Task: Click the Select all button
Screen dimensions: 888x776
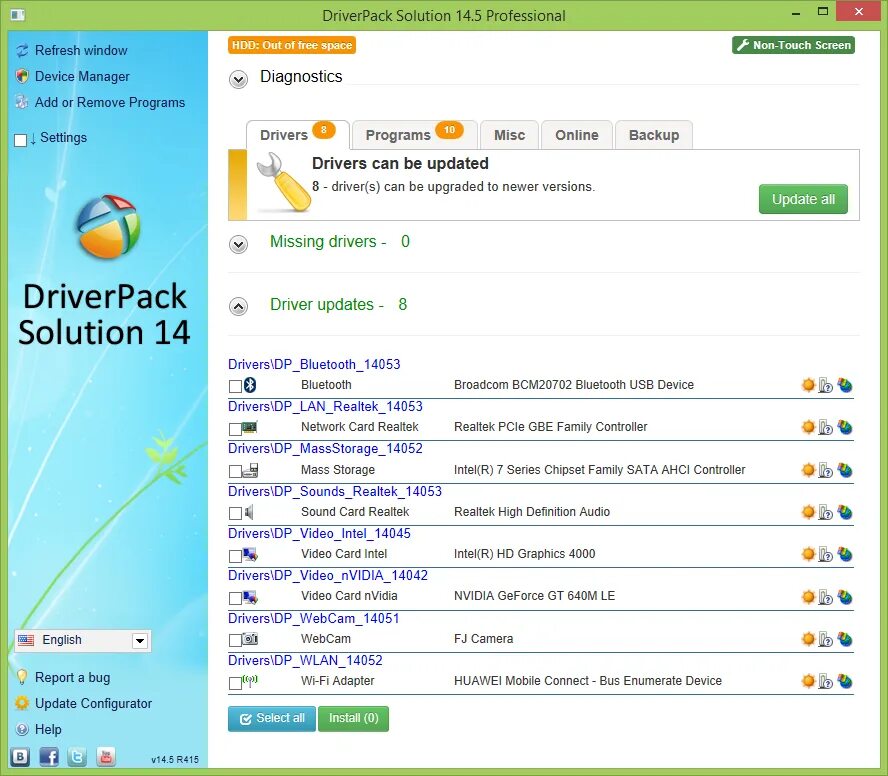Action: point(272,718)
